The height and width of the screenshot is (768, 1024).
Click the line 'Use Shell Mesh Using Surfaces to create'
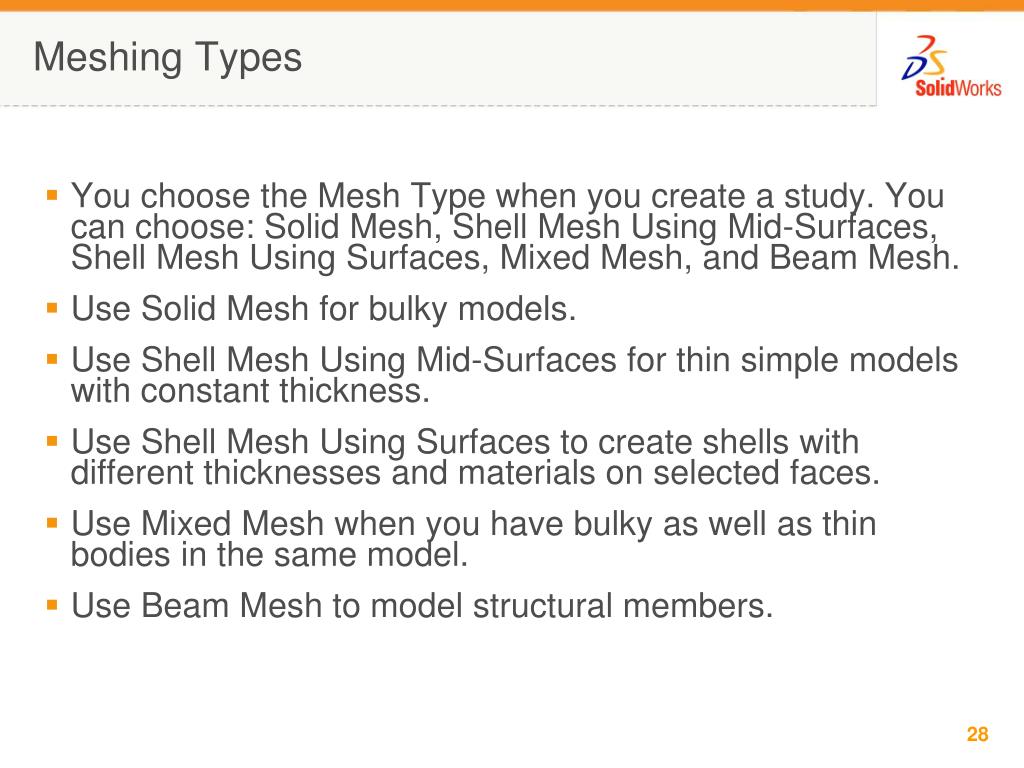tap(465, 442)
